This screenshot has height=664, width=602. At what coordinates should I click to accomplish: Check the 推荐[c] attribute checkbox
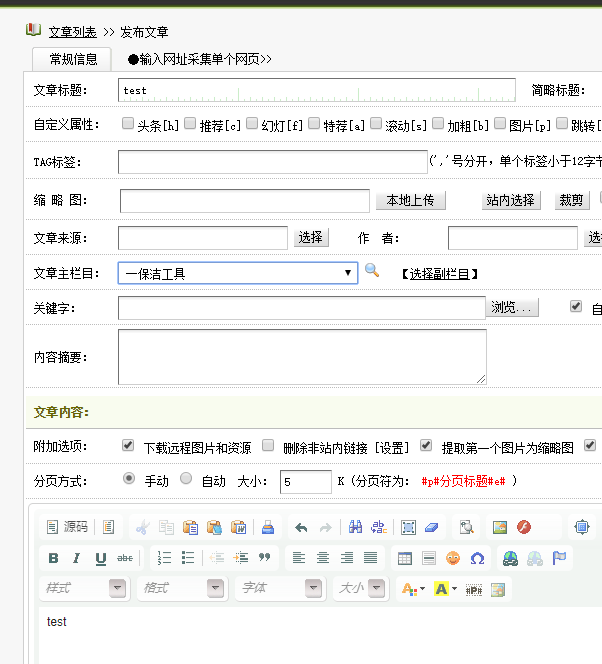[190, 123]
